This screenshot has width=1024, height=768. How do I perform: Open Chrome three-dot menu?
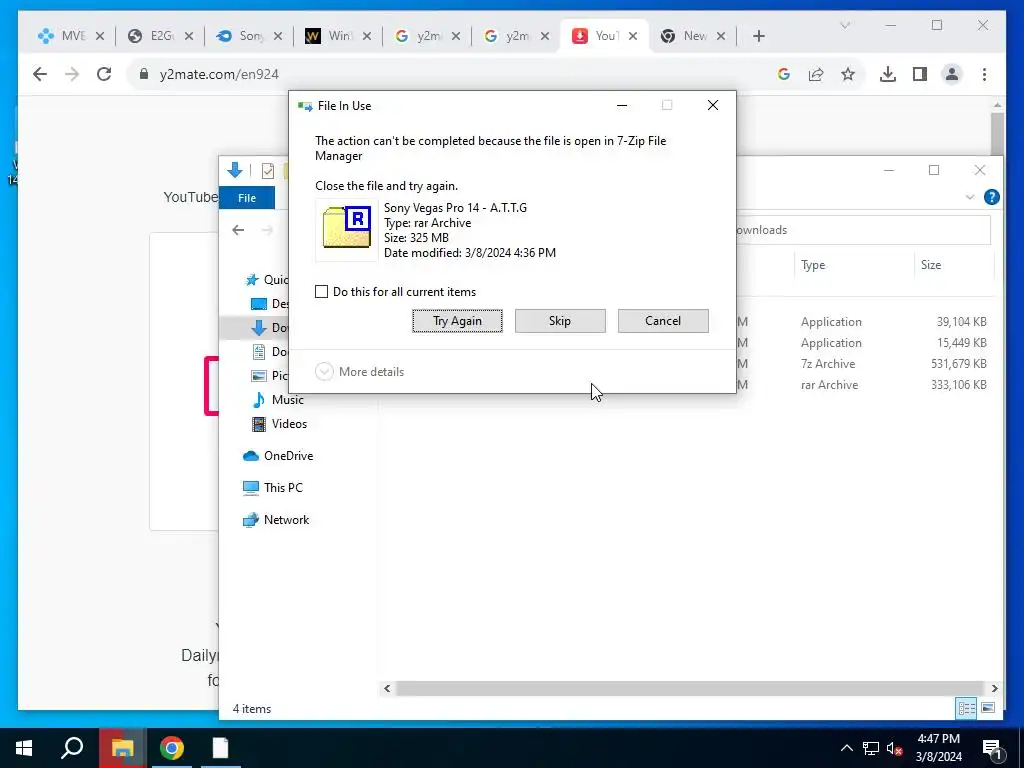click(x=984, y=74)
